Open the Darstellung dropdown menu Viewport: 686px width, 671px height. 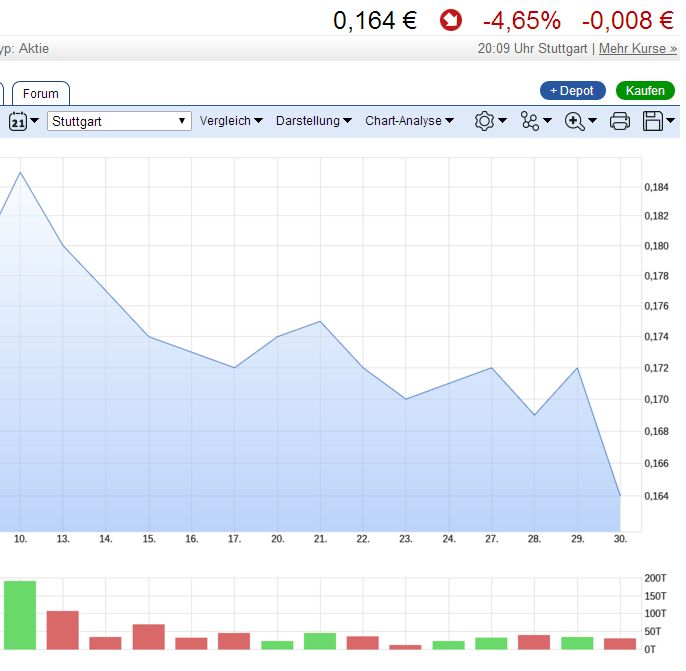[314, 121]
